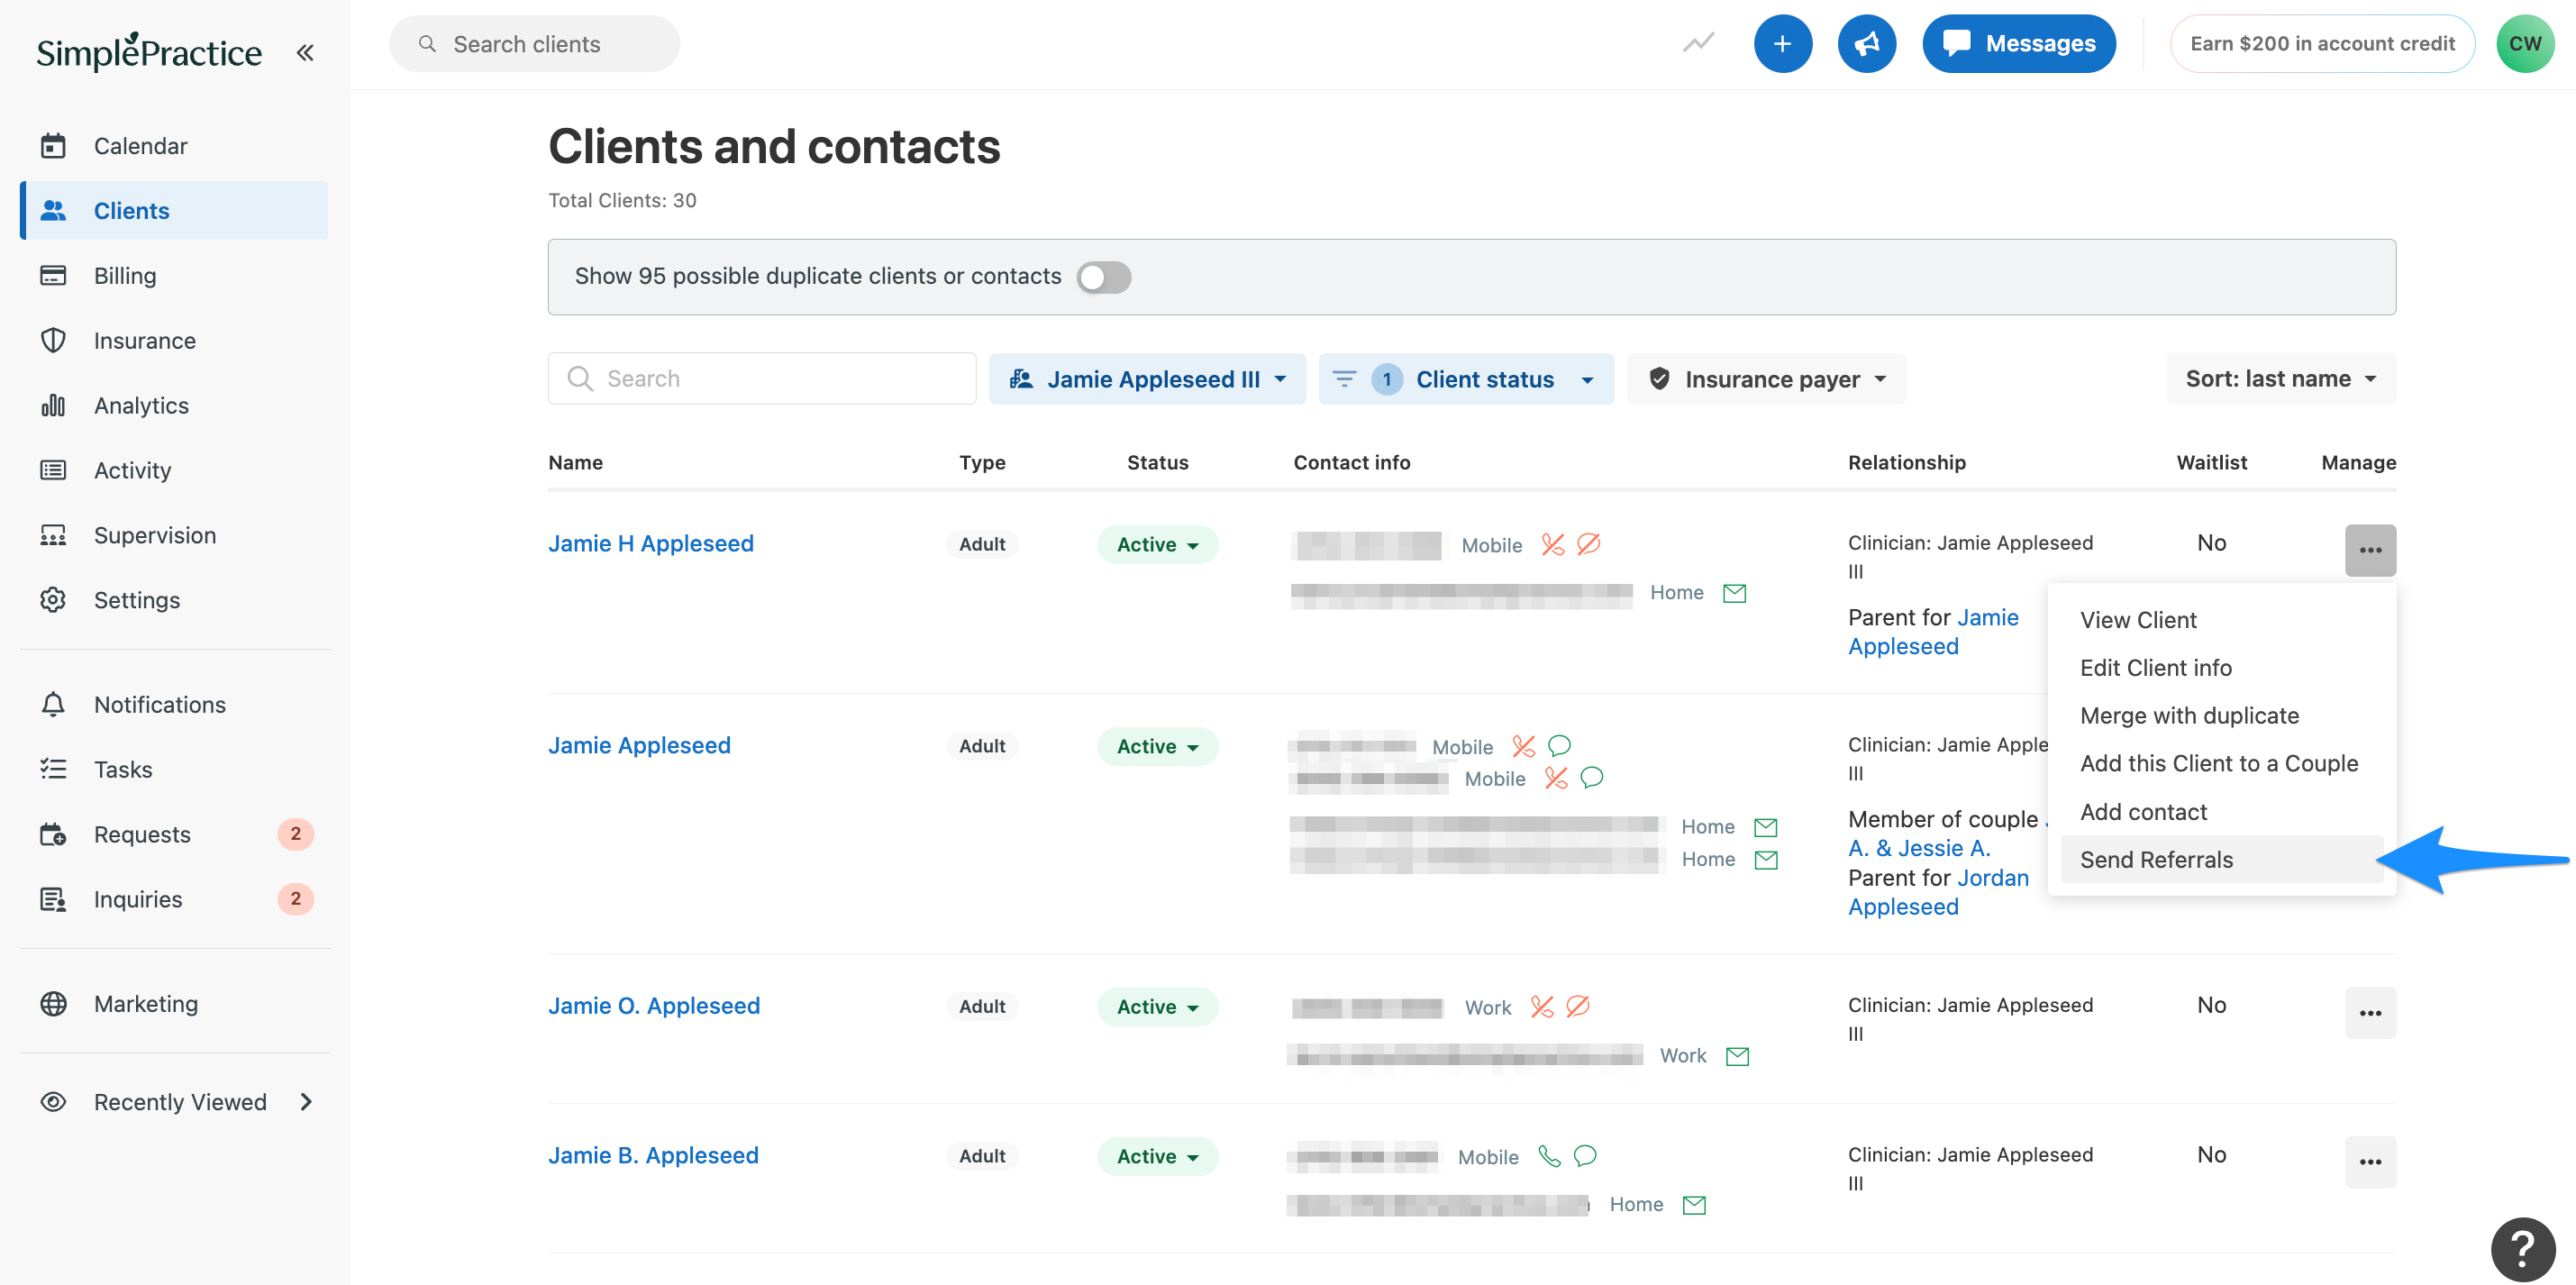Open Inquiries in the sidebar

coord(175,900)
